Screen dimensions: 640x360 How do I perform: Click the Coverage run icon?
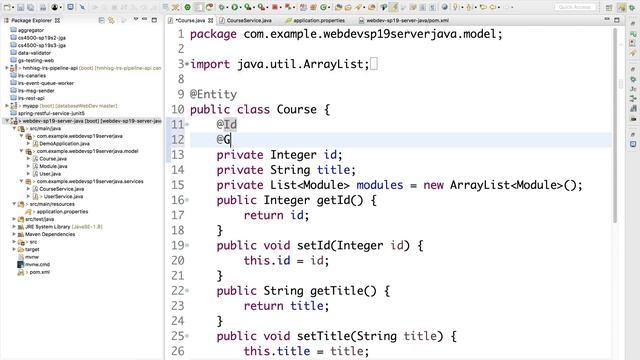pyautogui.click(x=247, y=7)
